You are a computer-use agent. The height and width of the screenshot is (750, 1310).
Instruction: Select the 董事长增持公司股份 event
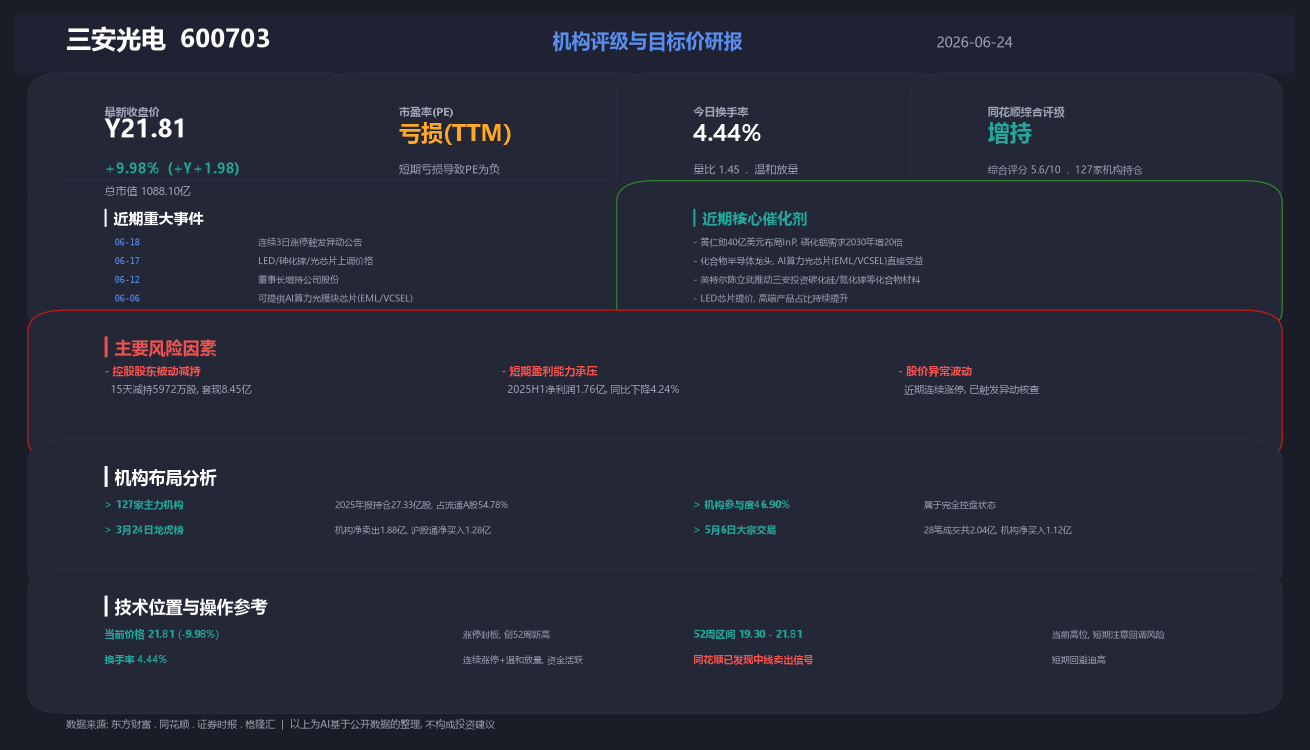click(298, 280)
